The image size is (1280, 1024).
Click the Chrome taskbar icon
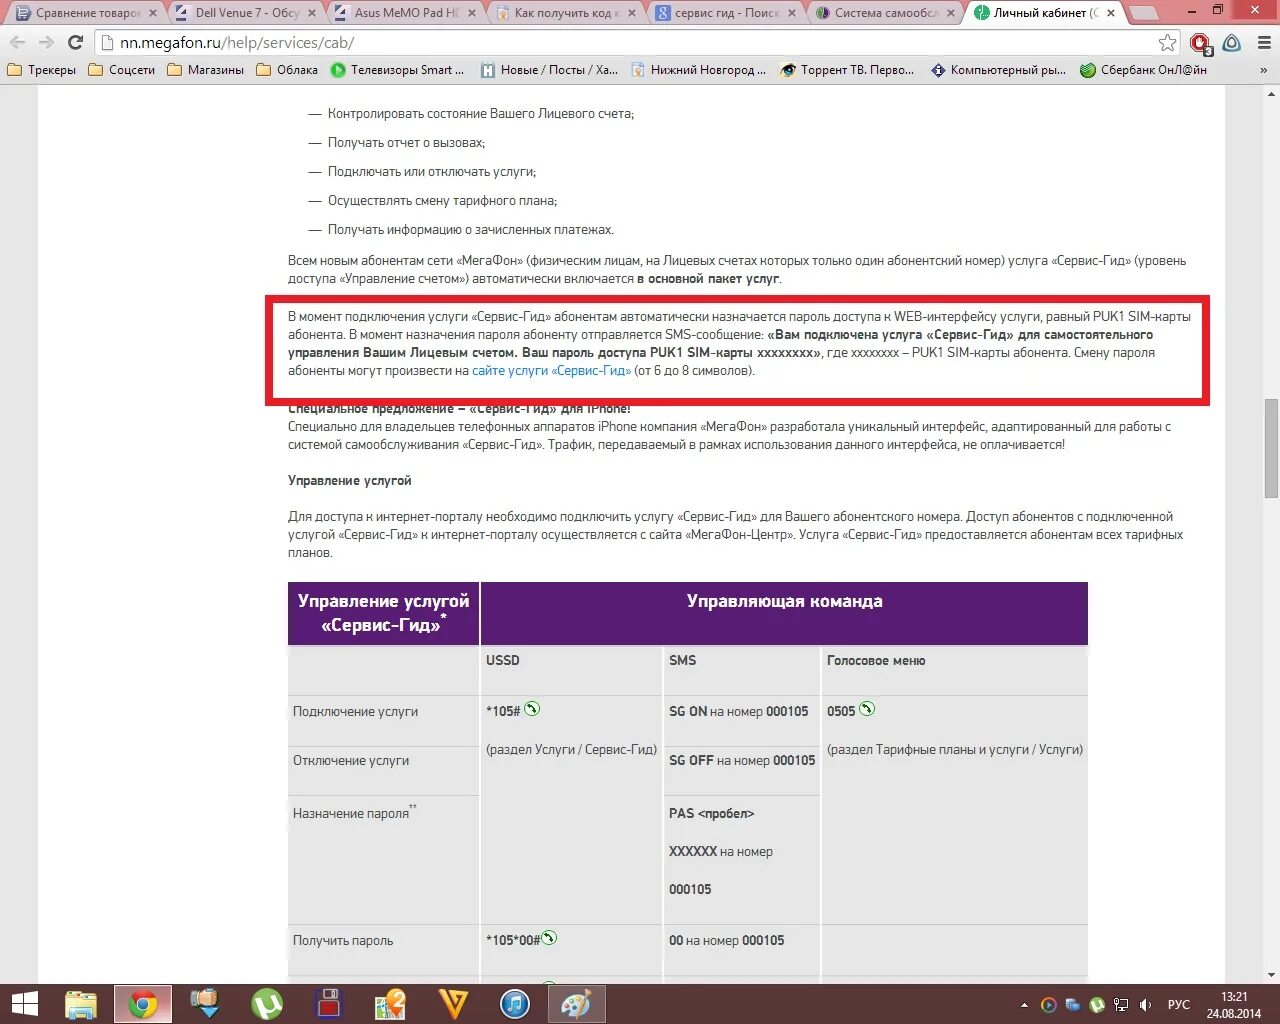(x=142, y=1004)
